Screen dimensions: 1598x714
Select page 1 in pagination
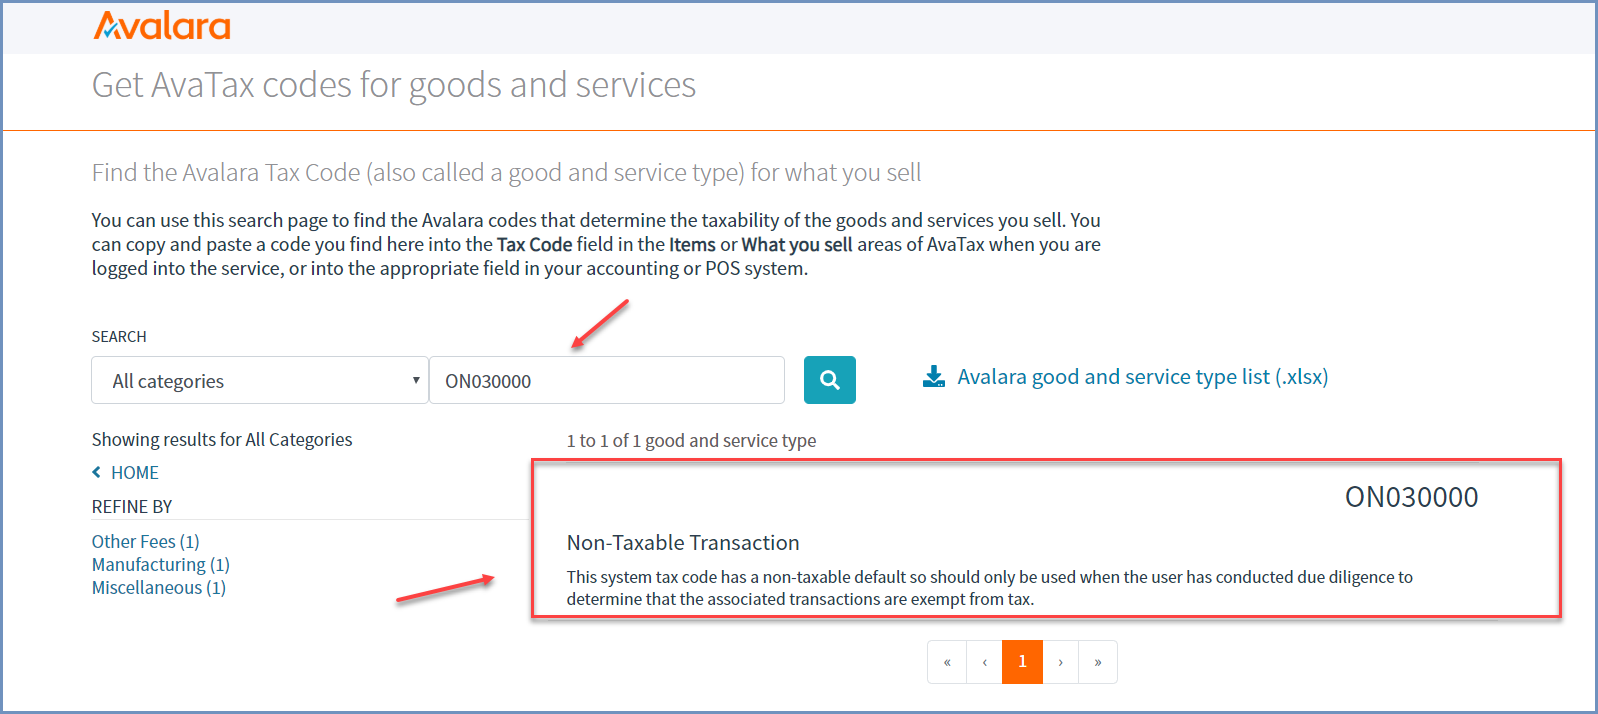pyautogui.click(x=1022, y=662)
